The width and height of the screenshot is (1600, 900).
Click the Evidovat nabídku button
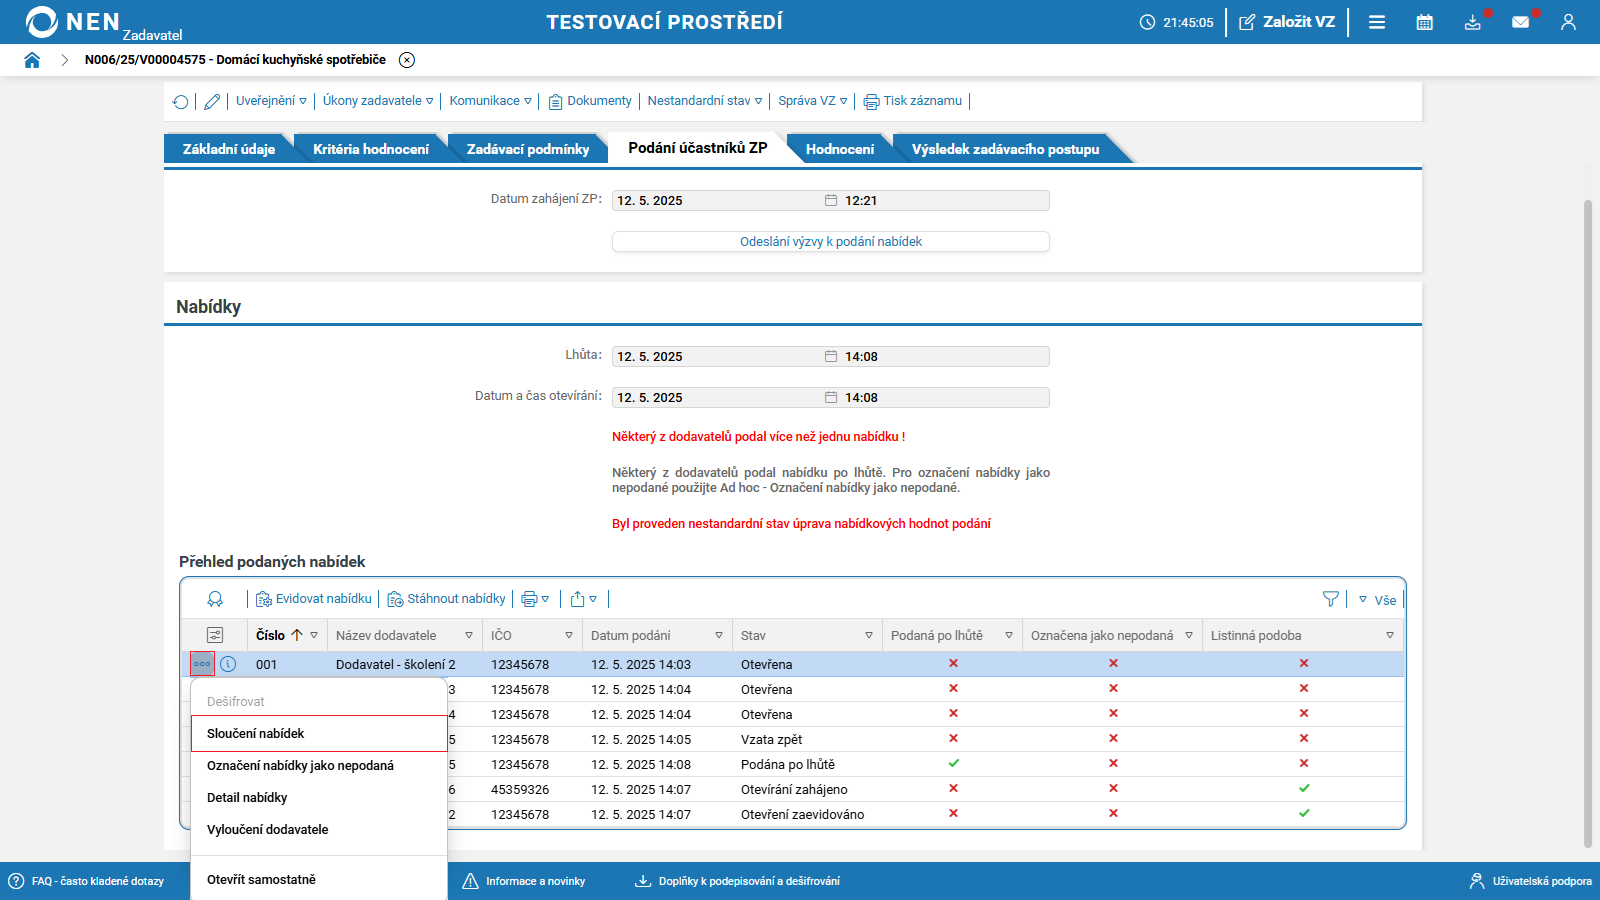click(x=314, y=599)
